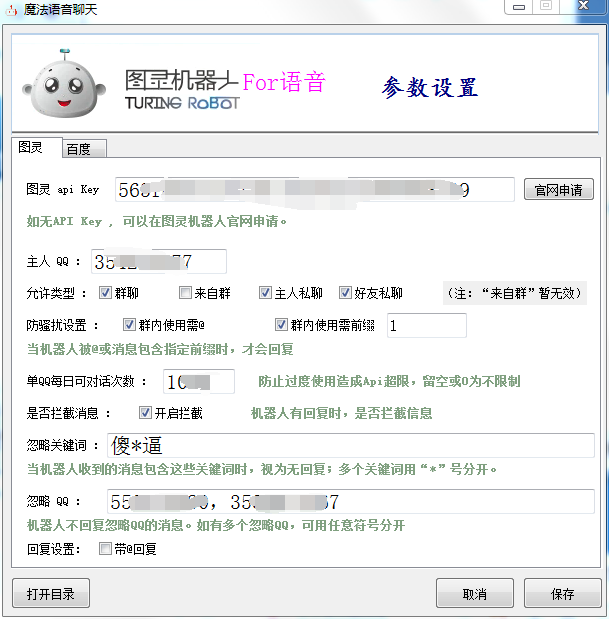Click the 忽略关键词 field with 傻*逼

350,445
